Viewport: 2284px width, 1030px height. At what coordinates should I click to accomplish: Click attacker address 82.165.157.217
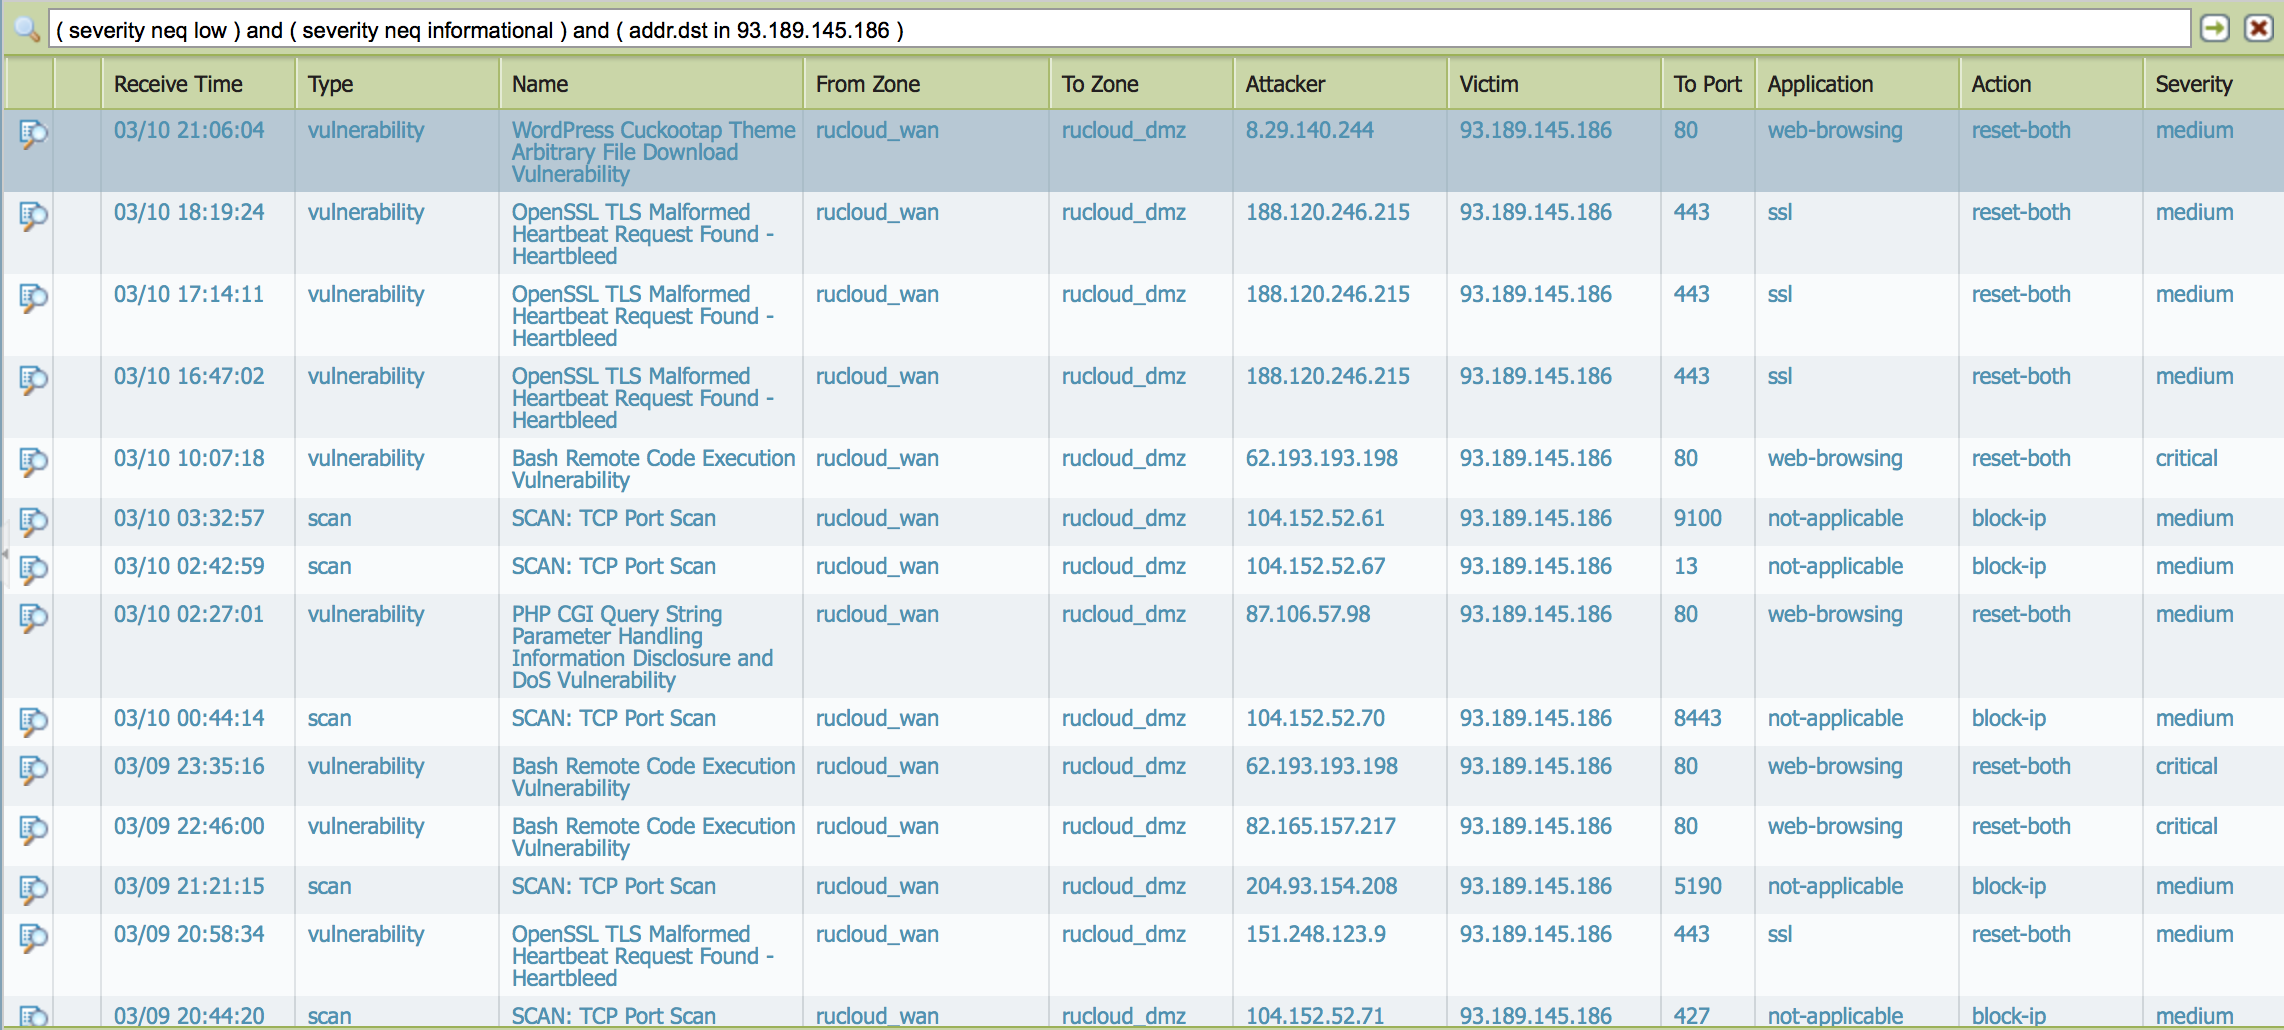coord(1320,826)
